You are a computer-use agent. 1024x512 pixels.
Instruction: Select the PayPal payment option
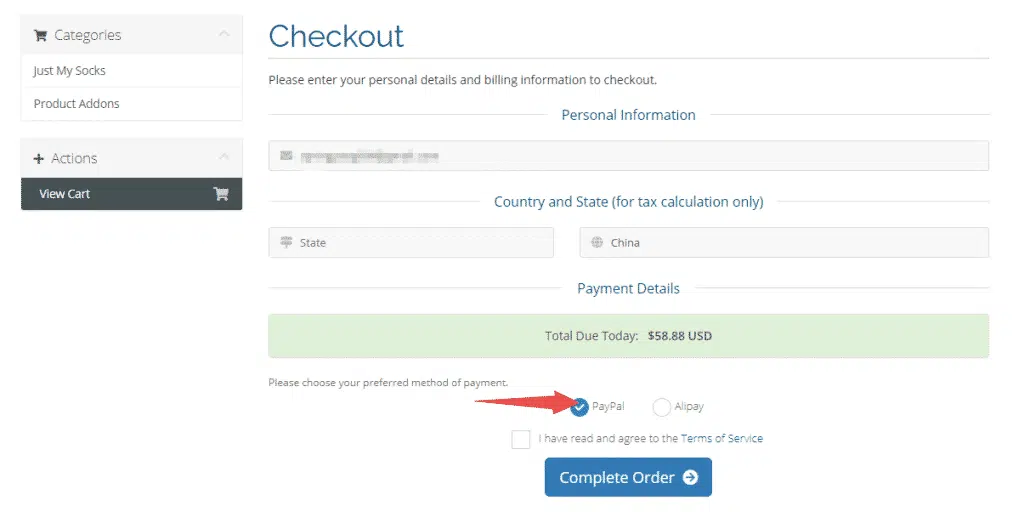[x=580, y=407]
